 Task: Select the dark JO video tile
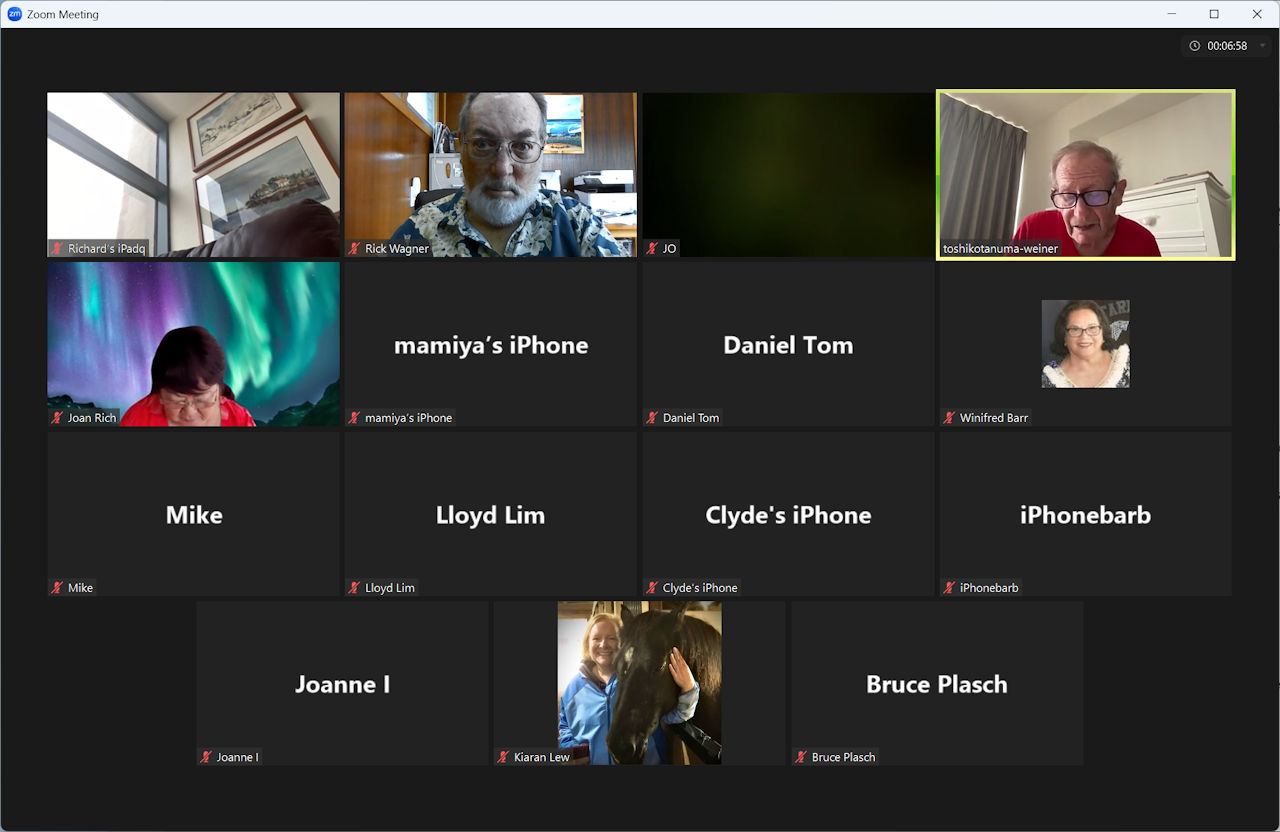pos(788,175)
